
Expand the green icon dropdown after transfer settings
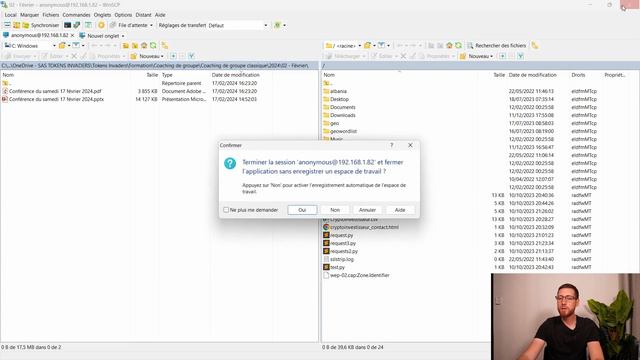point(284,25)
